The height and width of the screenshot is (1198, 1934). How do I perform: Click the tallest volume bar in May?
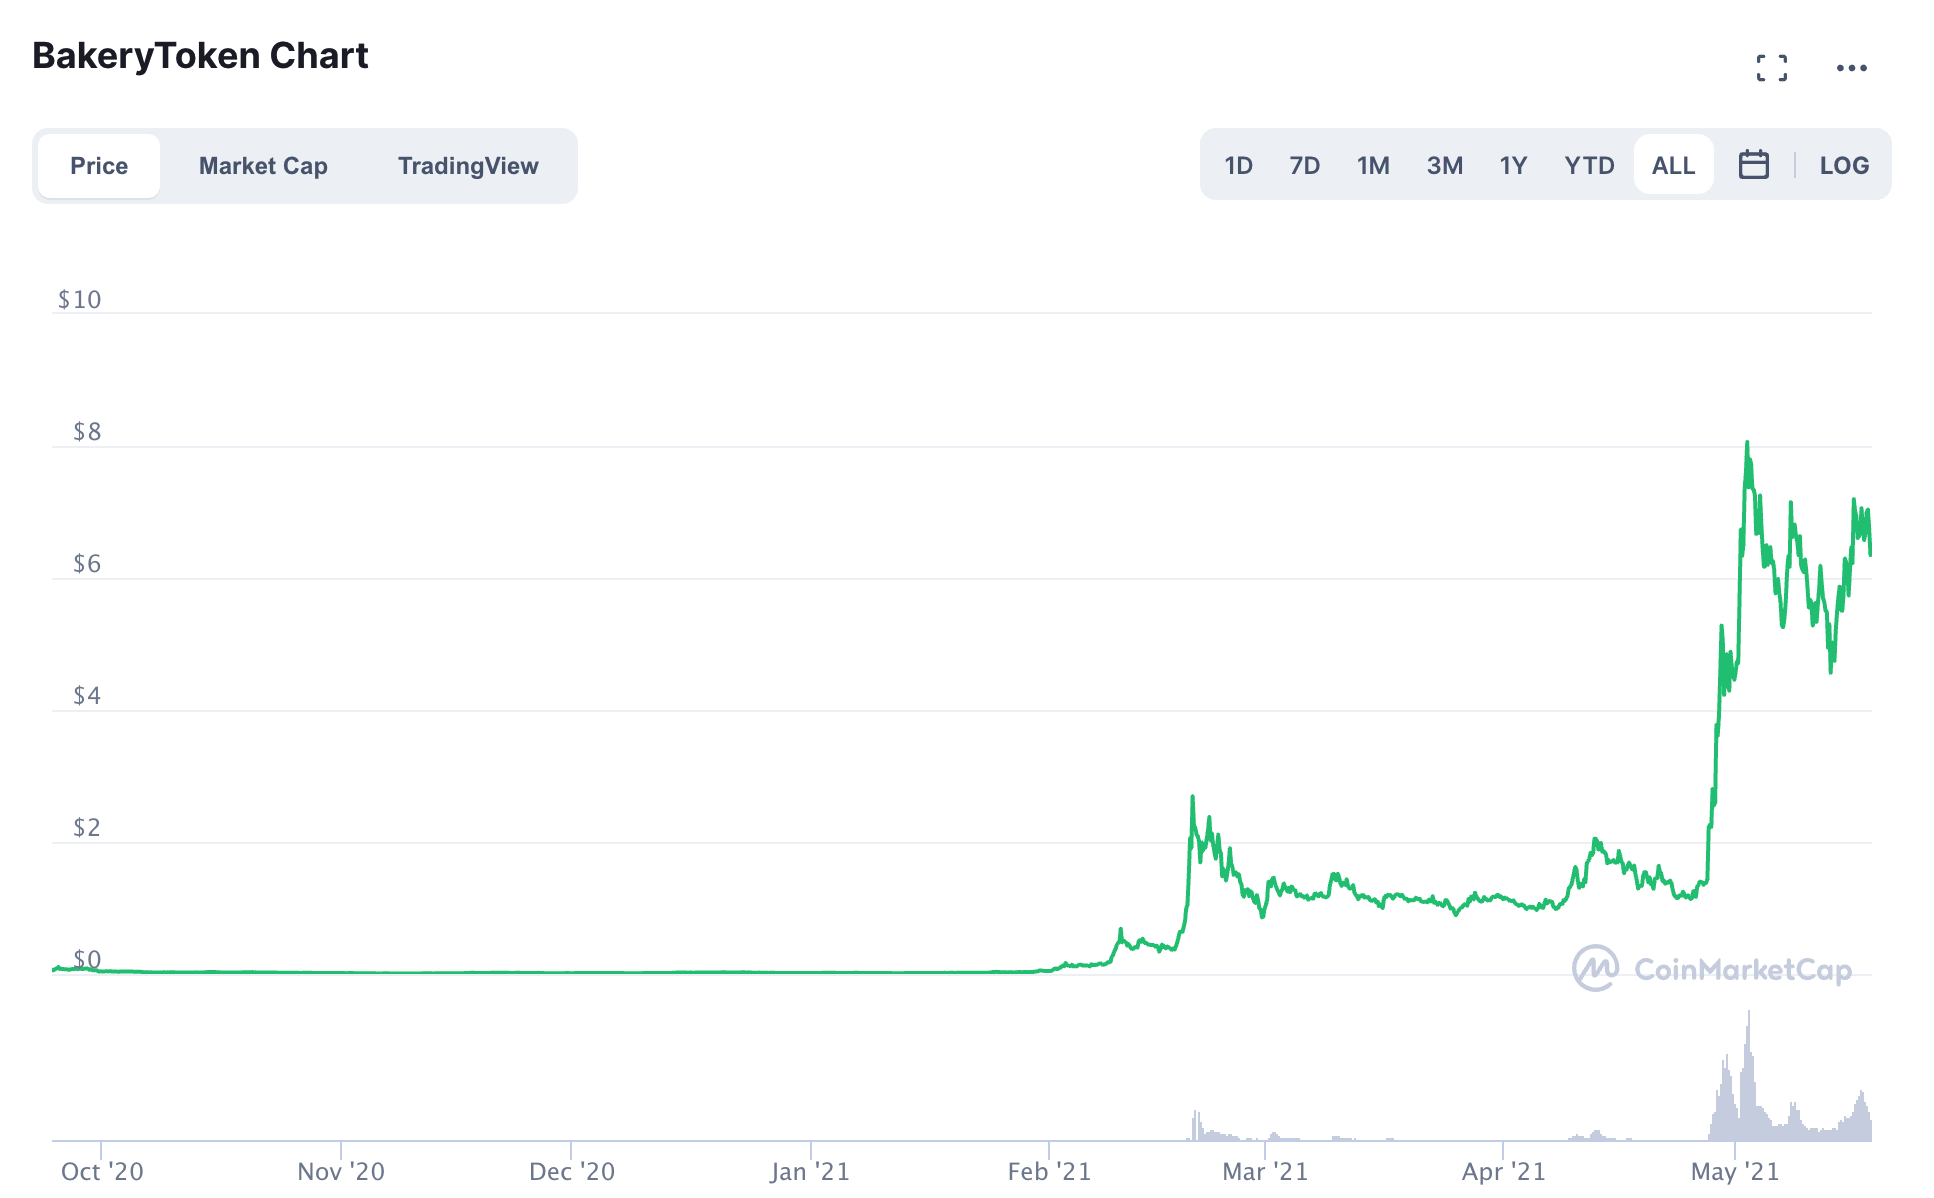[x=1748, y=1075]
